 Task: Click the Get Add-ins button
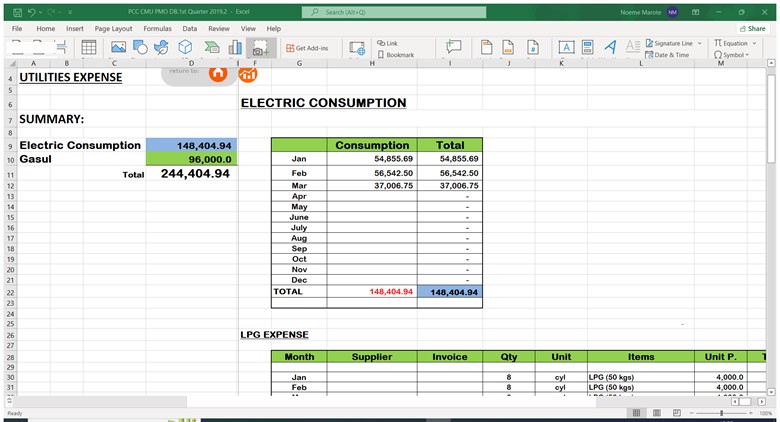[307, 48]
